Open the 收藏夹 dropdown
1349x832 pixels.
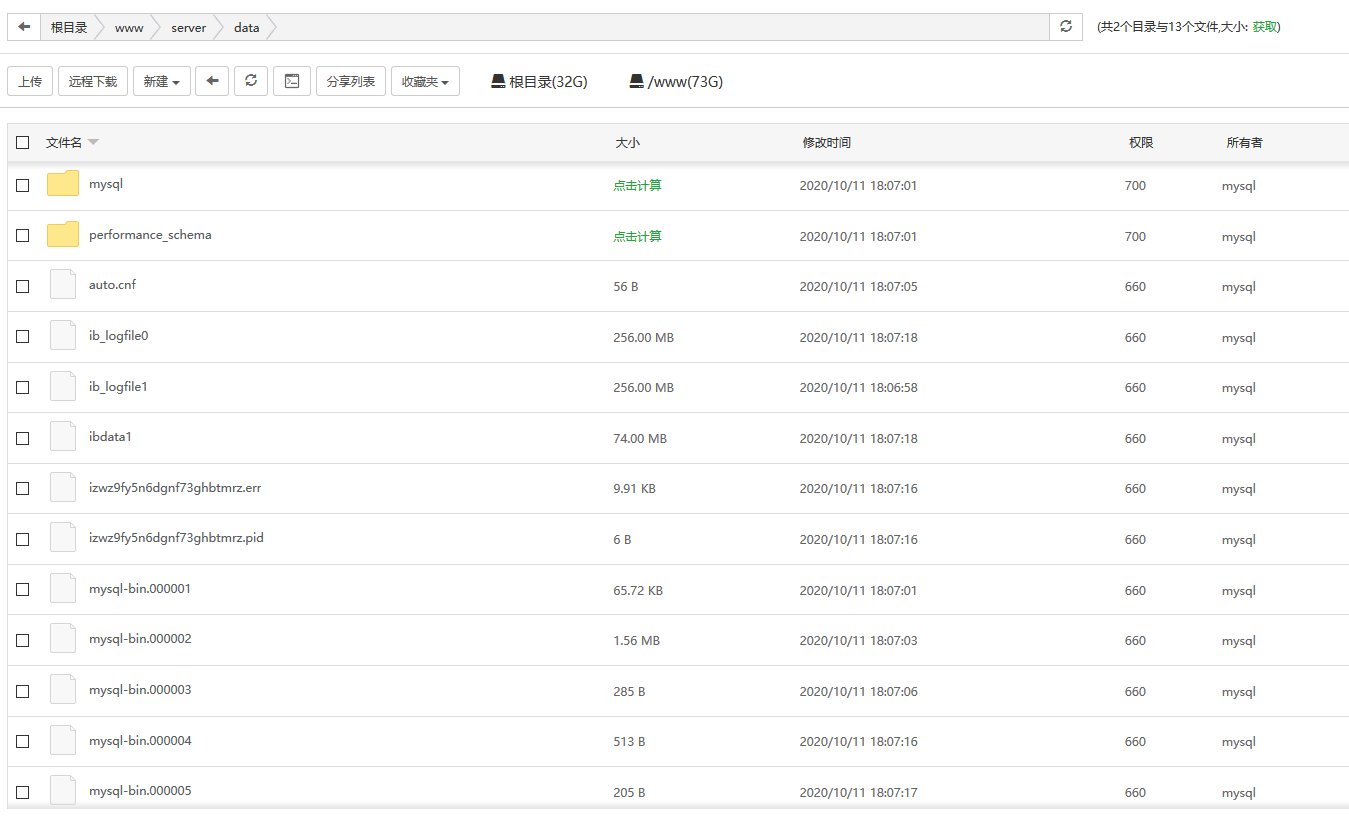click(425, 81)
